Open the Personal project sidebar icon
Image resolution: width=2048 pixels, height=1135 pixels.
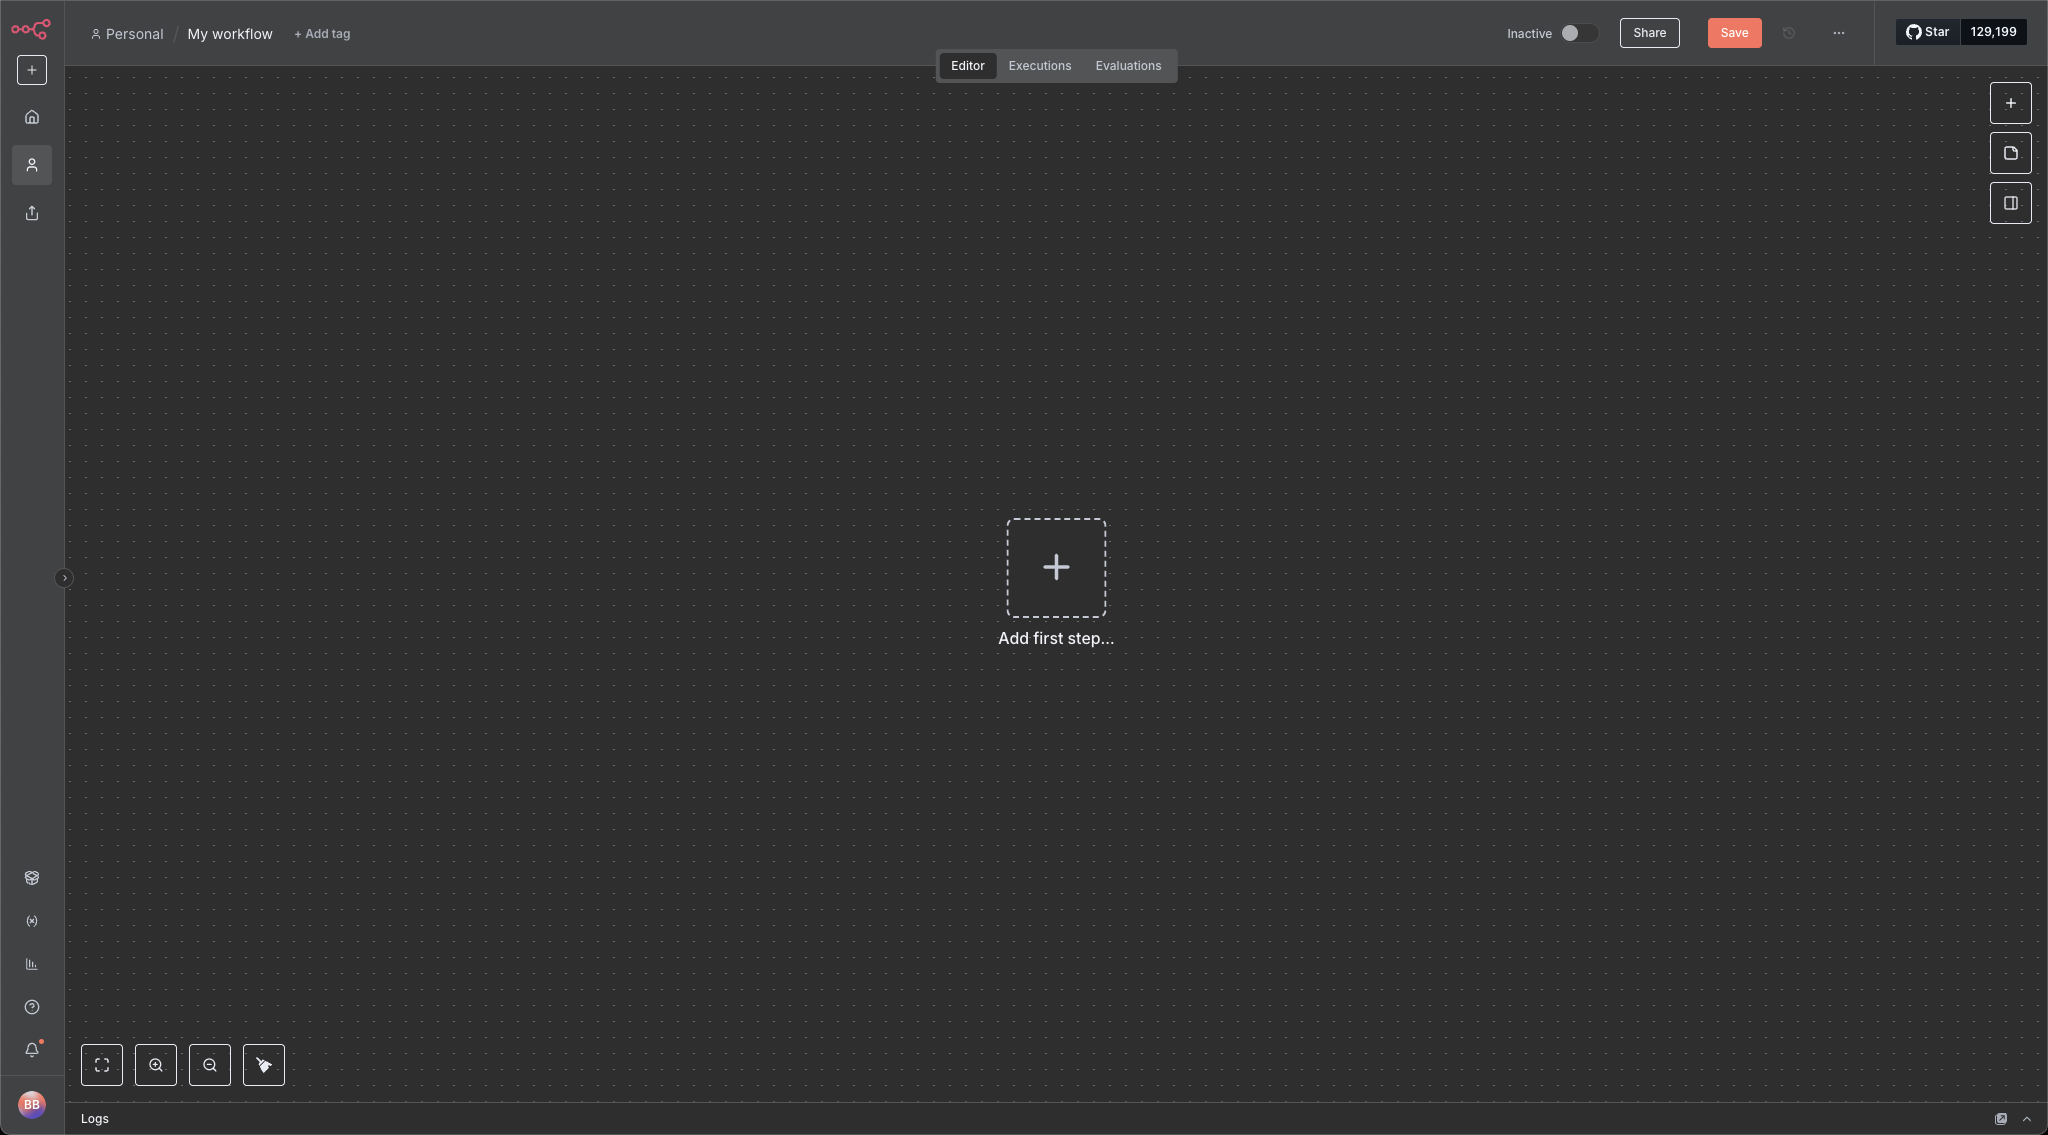(x=32, y=165)
